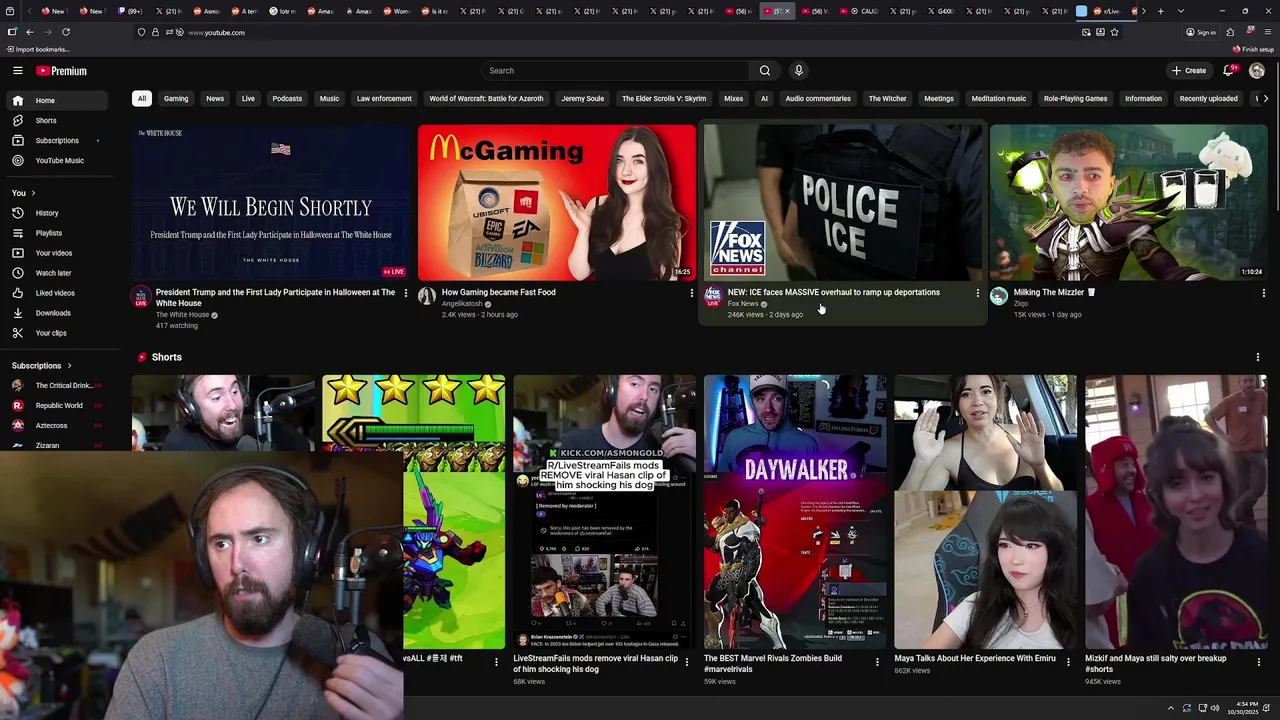
Task: Open options for Daywalker short
Action: point(877,662)
